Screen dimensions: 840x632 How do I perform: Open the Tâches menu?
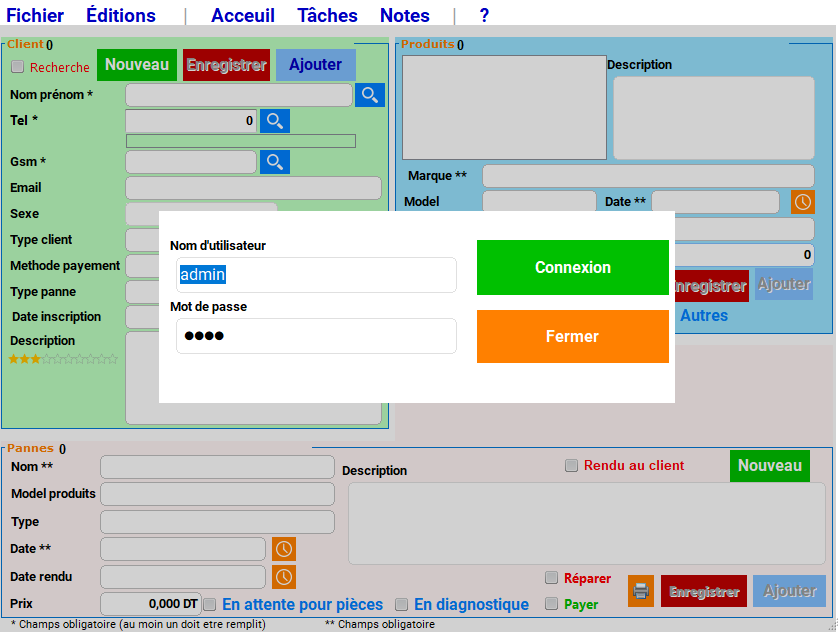[x=327, y=15]
